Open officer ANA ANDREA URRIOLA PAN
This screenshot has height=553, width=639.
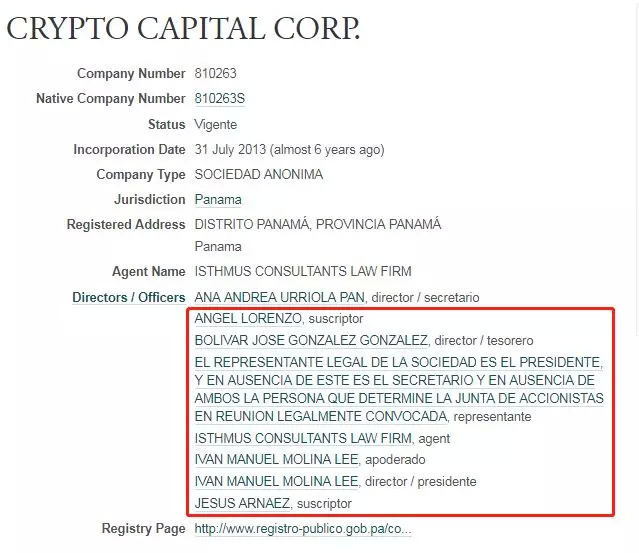tap(281, 297)
